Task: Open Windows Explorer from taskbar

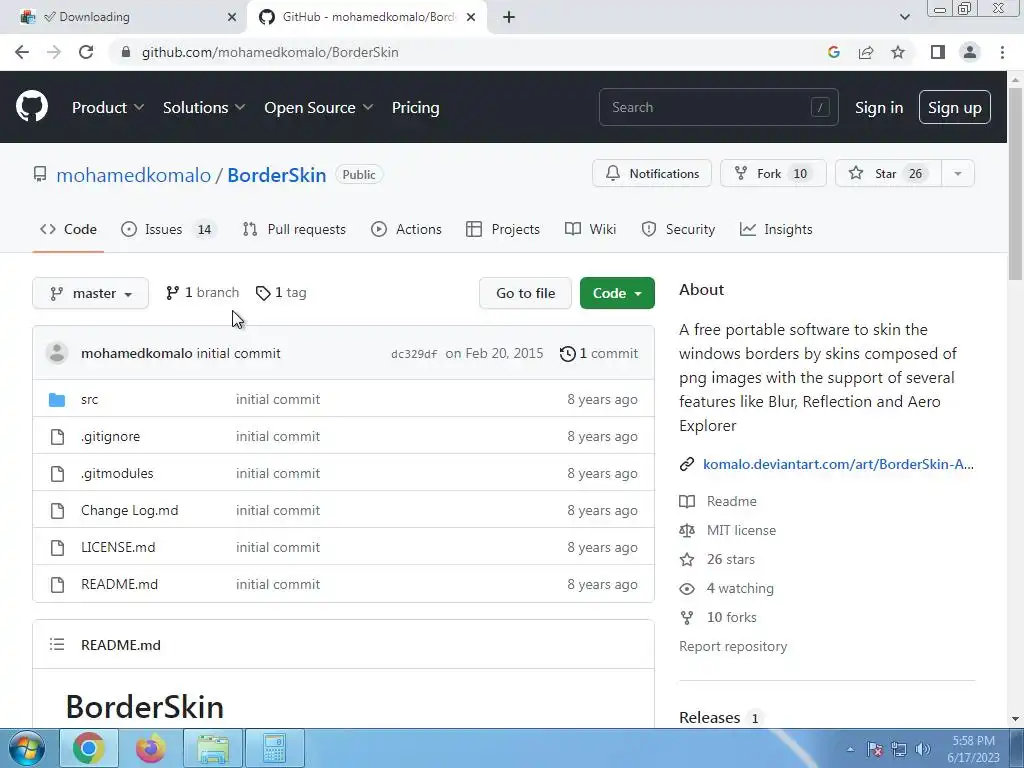Action: (x=213, y=748)
